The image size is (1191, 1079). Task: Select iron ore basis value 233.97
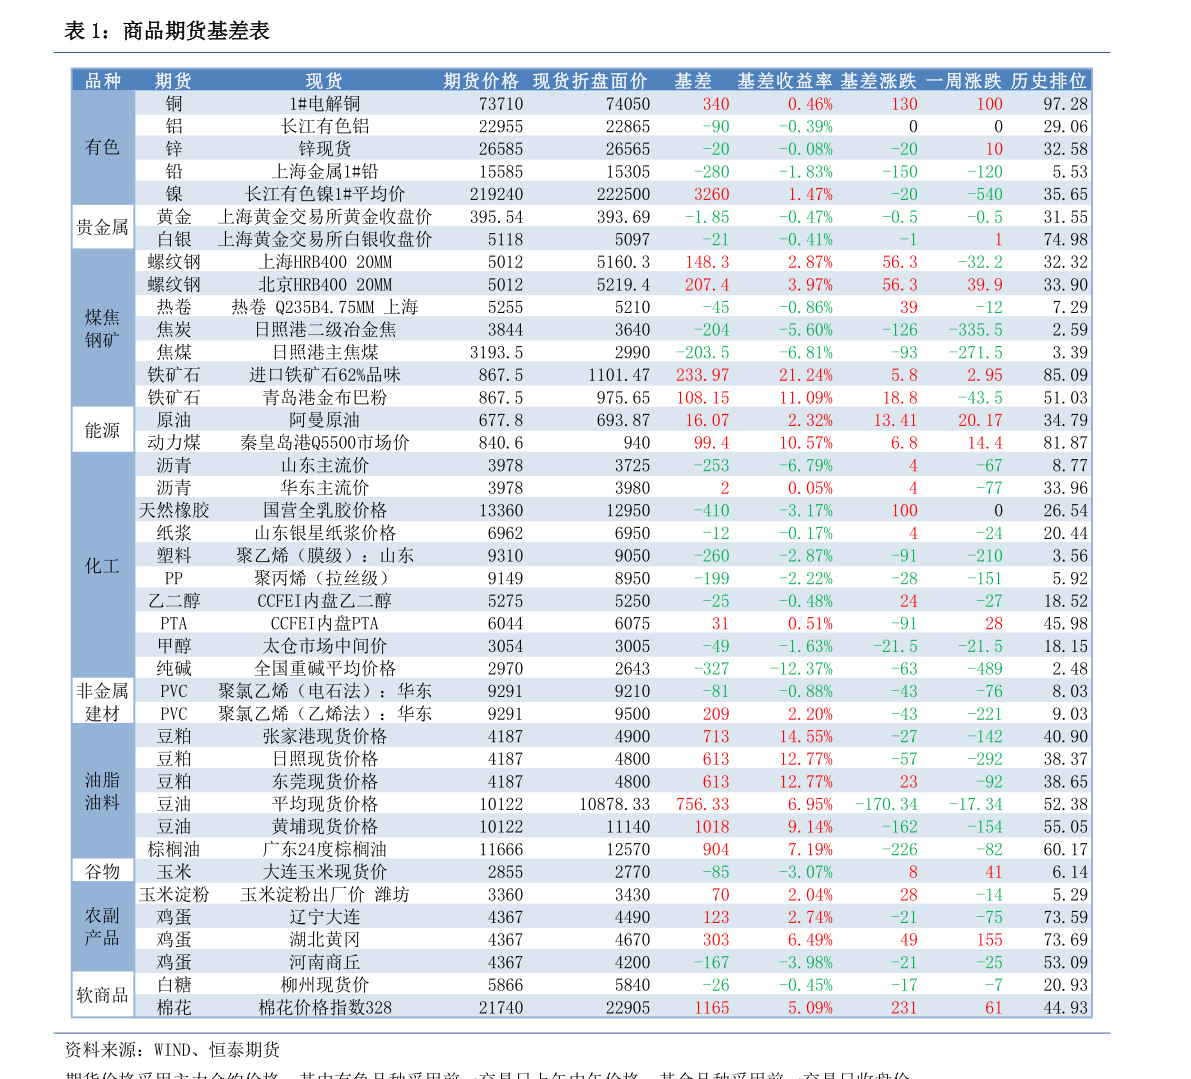(702, 375)
